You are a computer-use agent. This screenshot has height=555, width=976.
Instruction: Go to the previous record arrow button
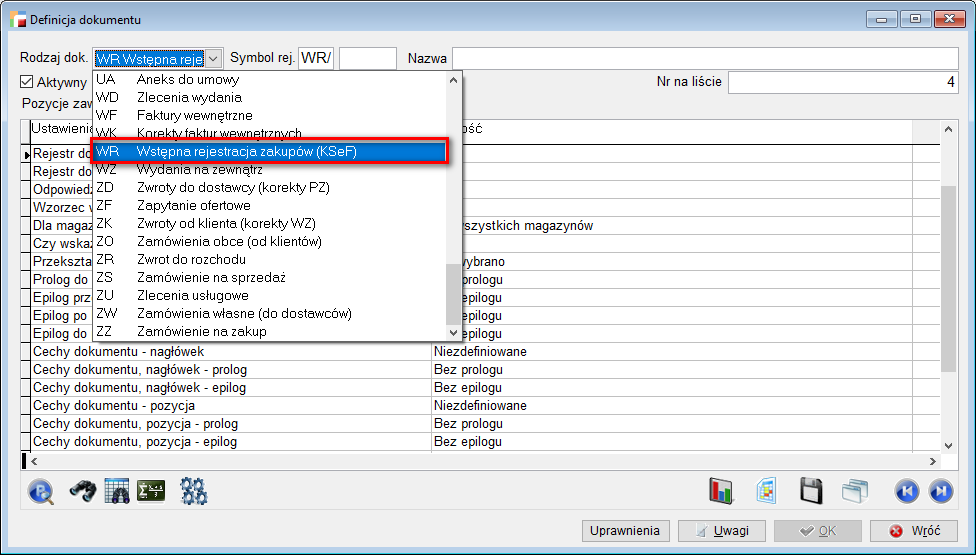[x=906, y=490]
